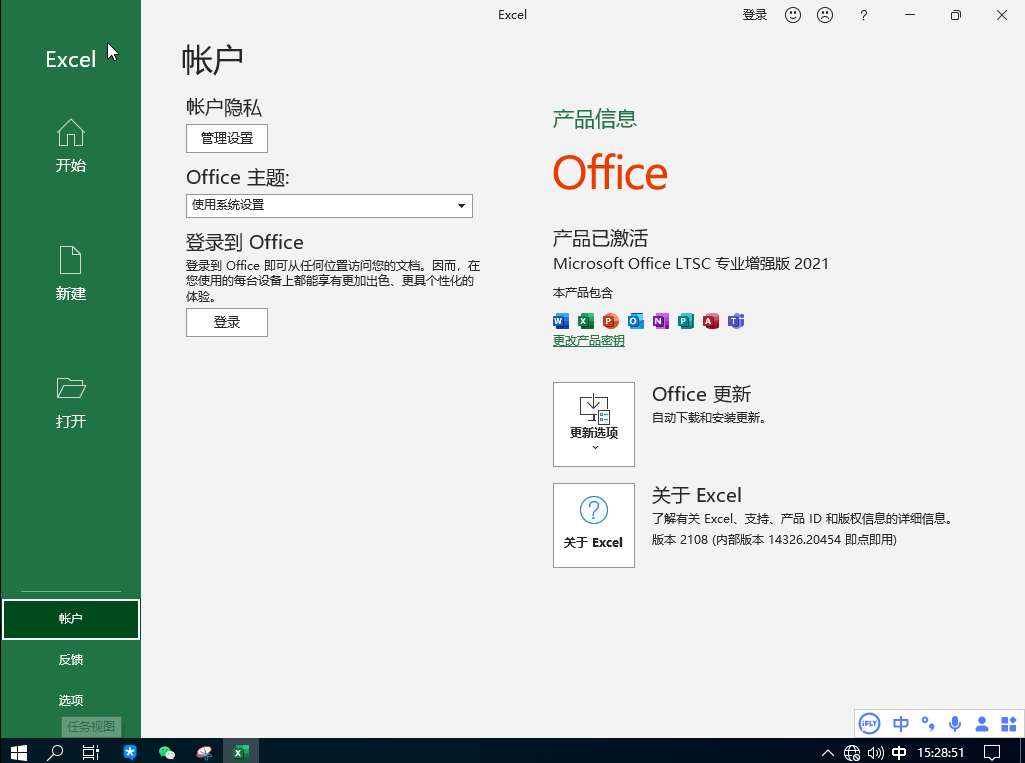This screenshot has height=763, width=1025.
Task: Click the Word product icon
Action: pos(561,321)
